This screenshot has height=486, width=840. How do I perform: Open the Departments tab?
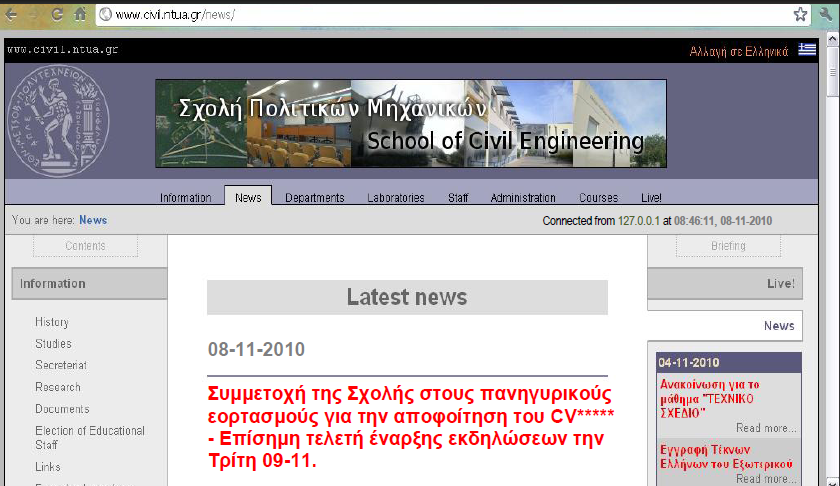(x=314, y=198)
